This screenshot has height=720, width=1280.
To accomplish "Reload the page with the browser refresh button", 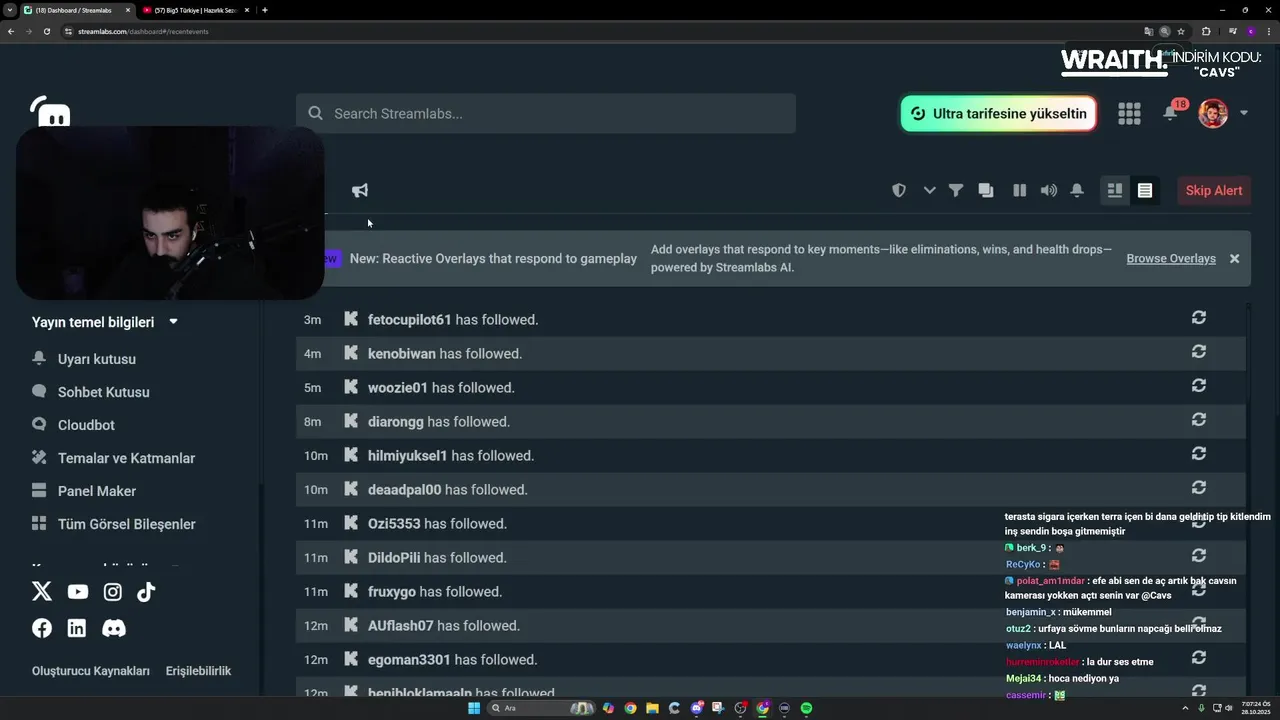I will pyautogui.click(x=46, y=31).
